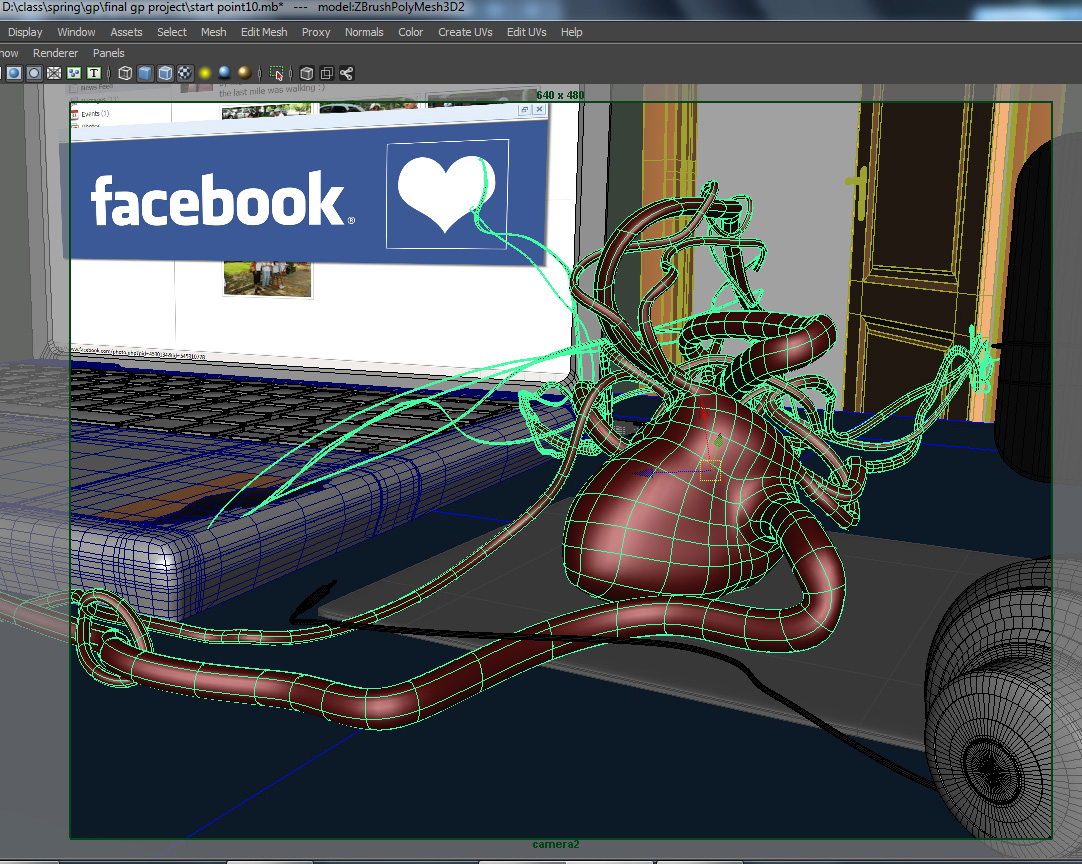The width and height of the screenshot is (1082, 864).
Task: Toggle Textured checkered sphere icon
Action: (x=185, y=73)
